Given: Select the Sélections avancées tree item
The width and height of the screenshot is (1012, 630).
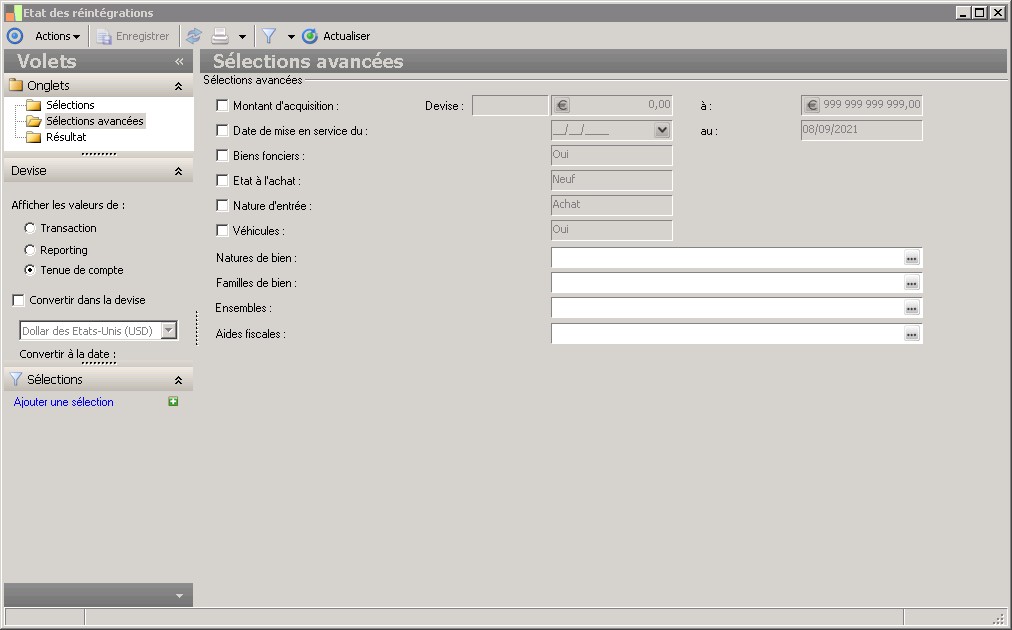Looking at the screenshot, I should tap(95, 121).
